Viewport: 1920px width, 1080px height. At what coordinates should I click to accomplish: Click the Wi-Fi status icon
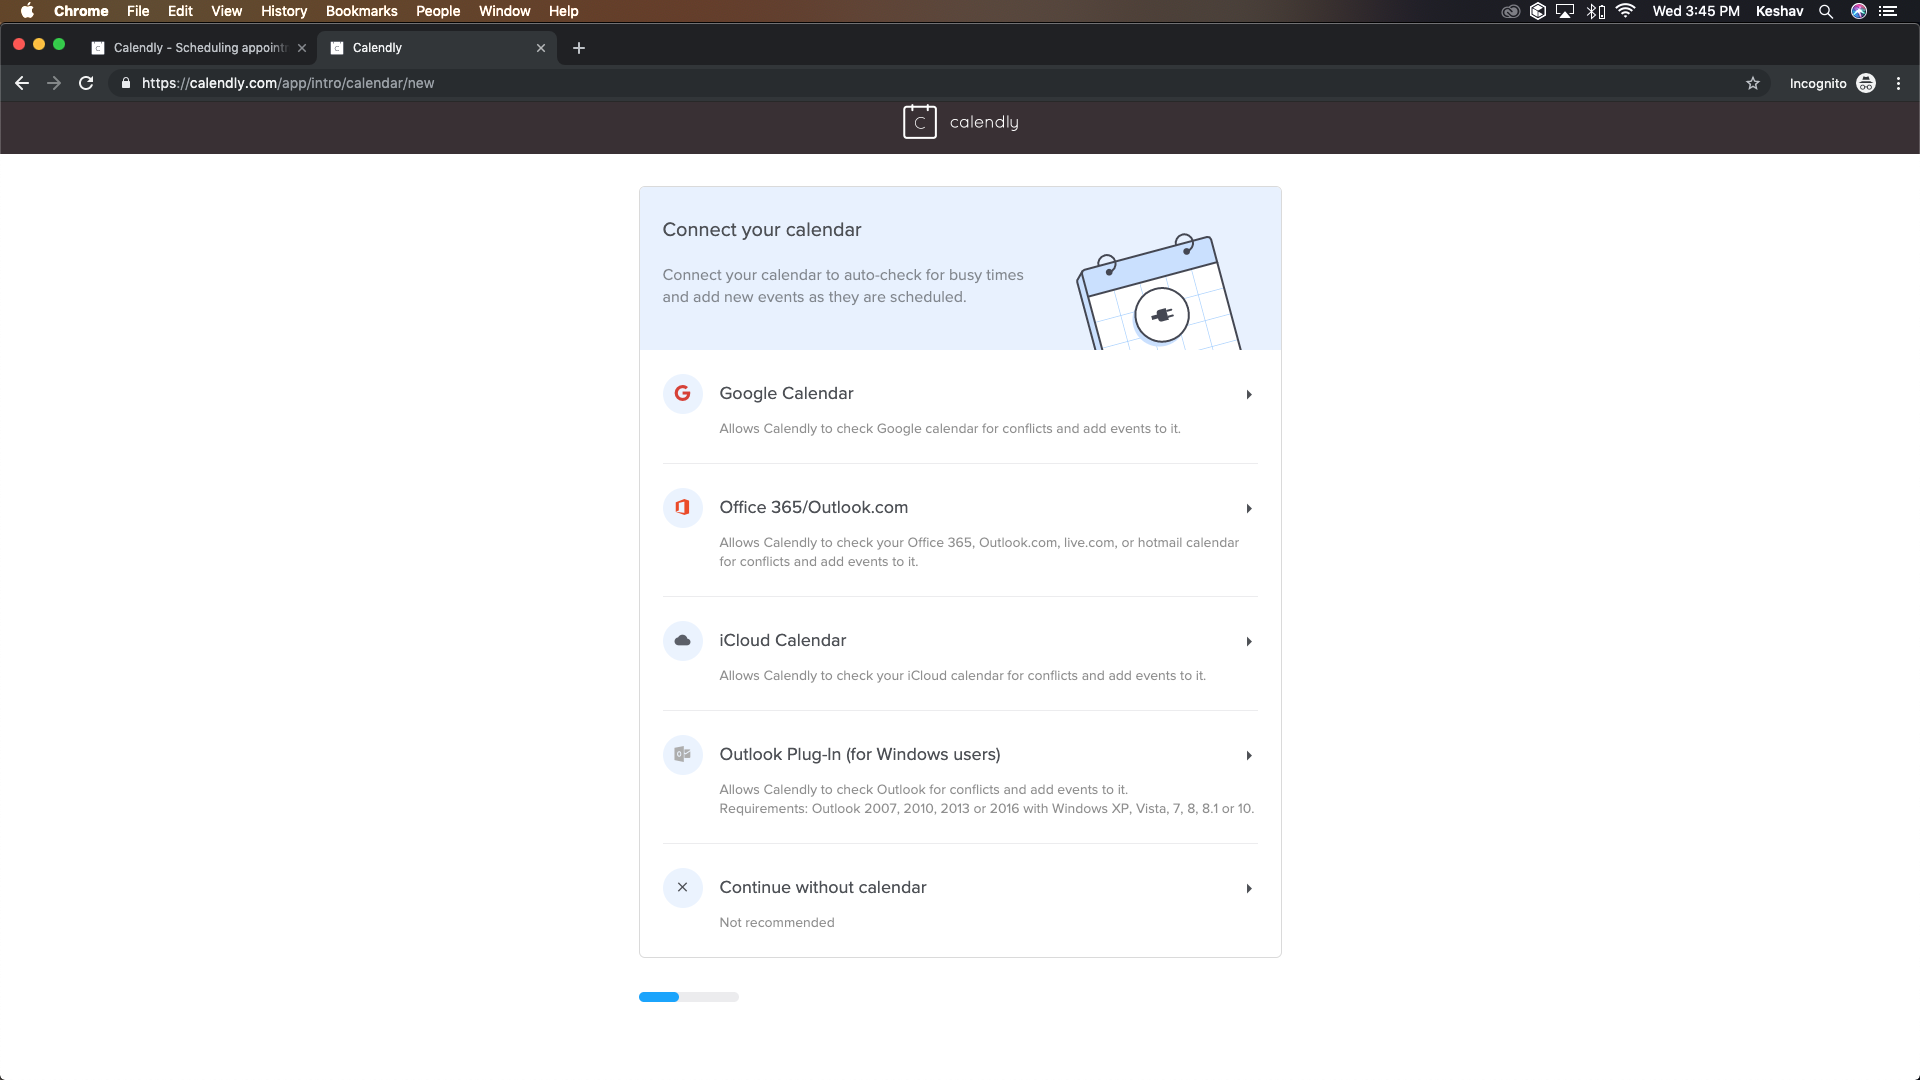(1625, 11)
